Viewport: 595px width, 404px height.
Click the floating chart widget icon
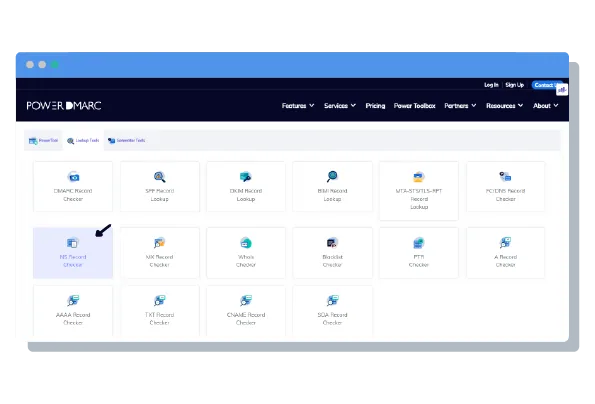click(x=562, y=90)
